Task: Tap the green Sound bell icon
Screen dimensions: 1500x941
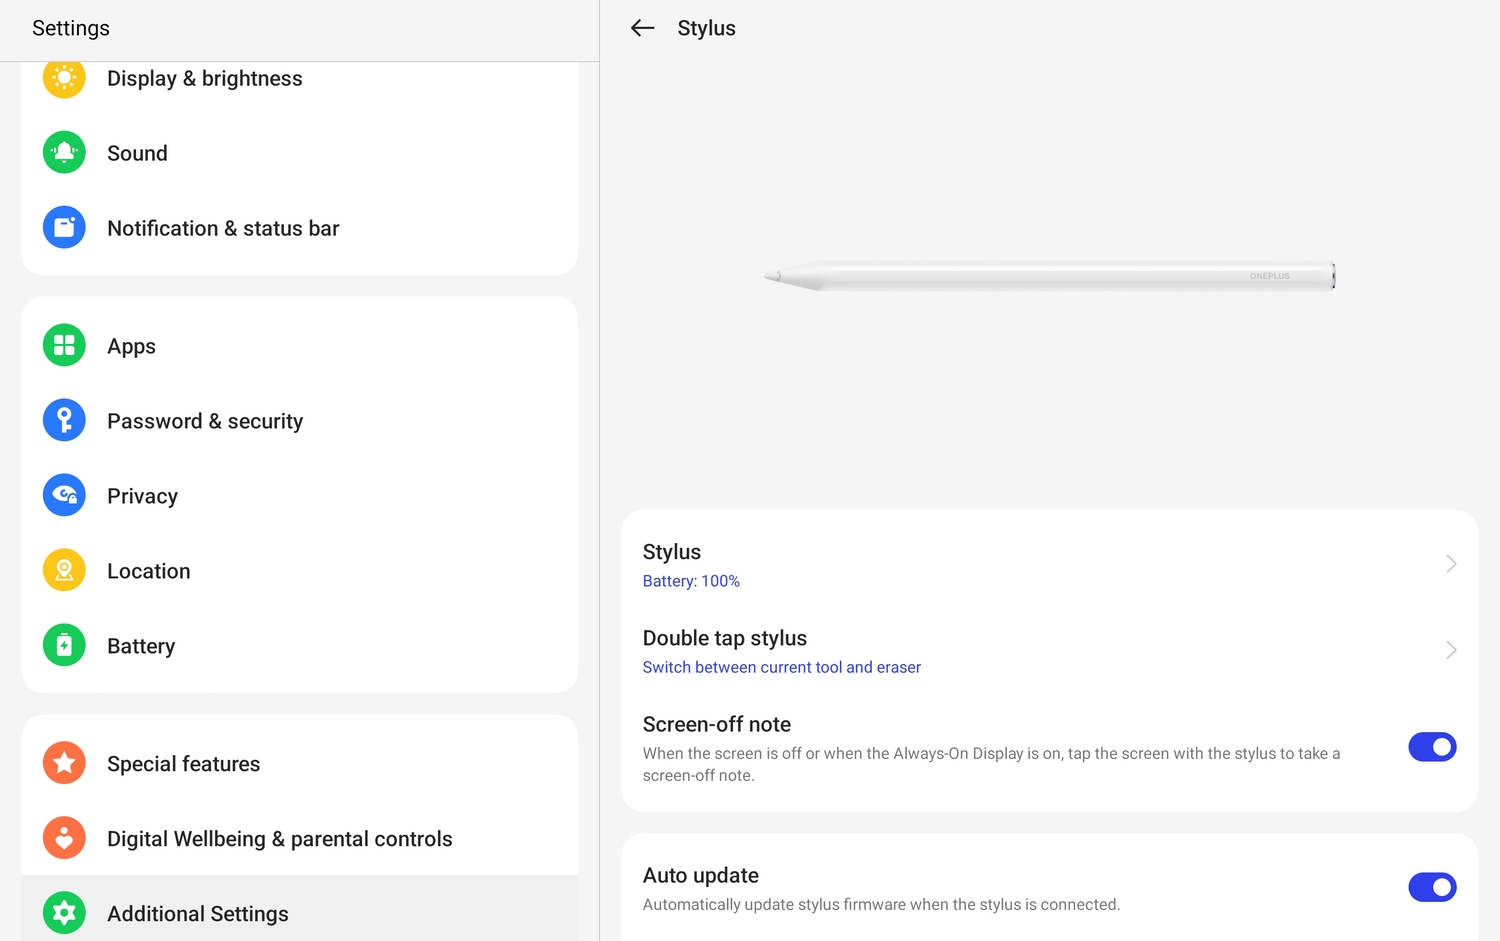Action: pos(64,153)
